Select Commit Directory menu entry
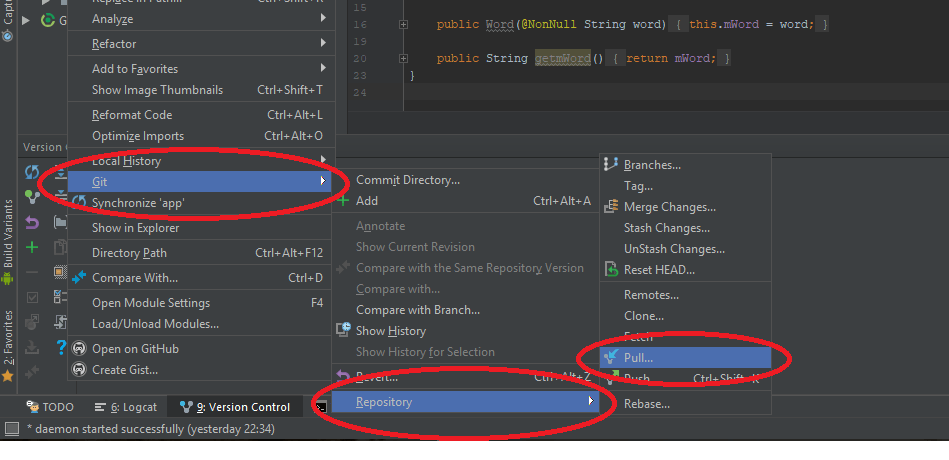This screenshot has height=460, width=949. click(x=408, y=180)
